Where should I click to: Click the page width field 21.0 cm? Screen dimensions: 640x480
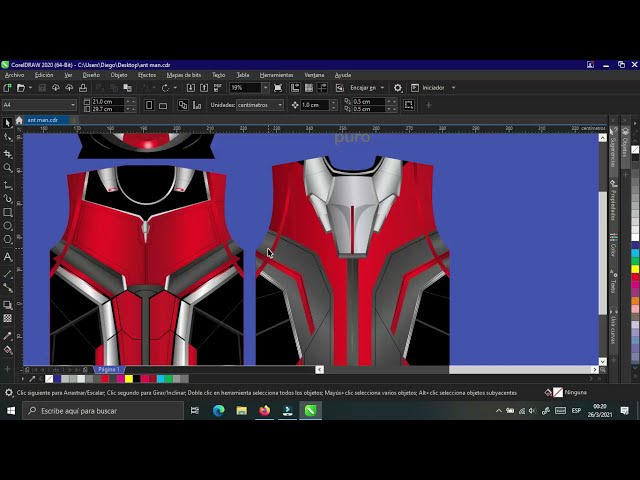point(107,102)
